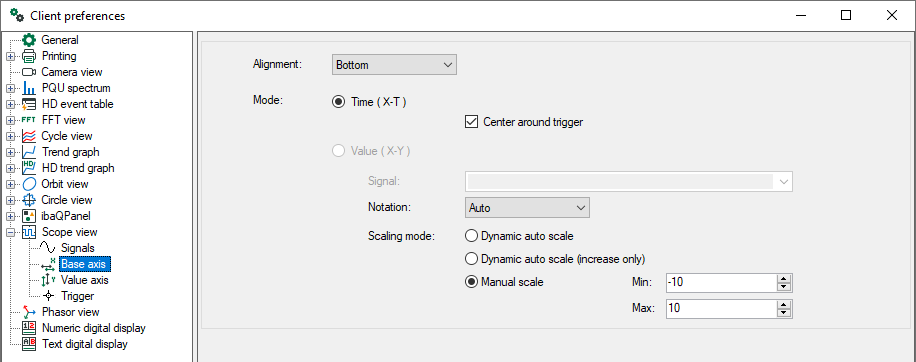Select the ibaQPanel icon
Viewport: 916px width, 362px height.
tap(29, 216)
